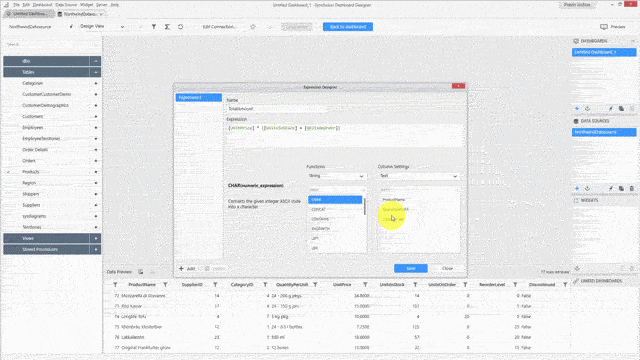Click the Save button in Expression Designer

[x=411, y=269]
